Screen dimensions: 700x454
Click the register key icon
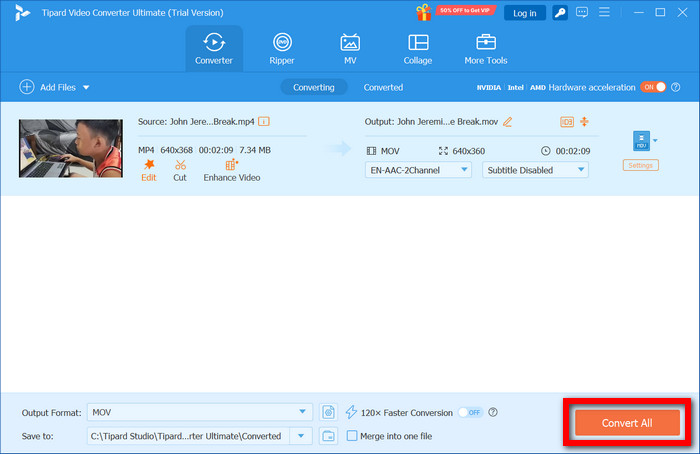tap(560, 12)
